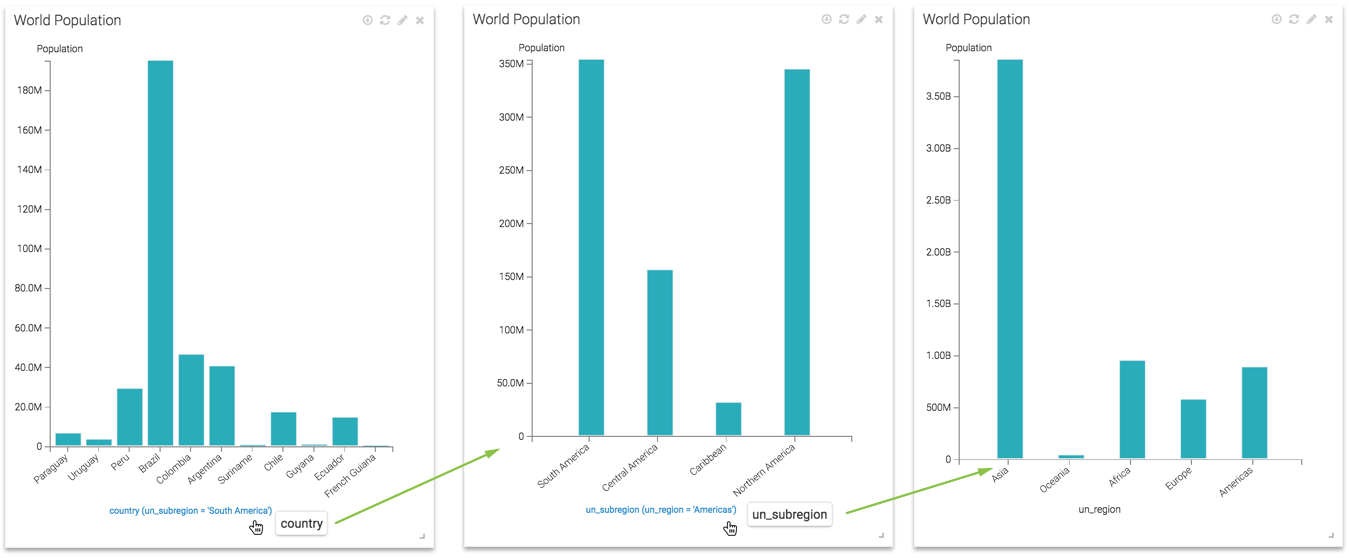
Task: Refresh the left country-level chart
Action: click(385, 20)
